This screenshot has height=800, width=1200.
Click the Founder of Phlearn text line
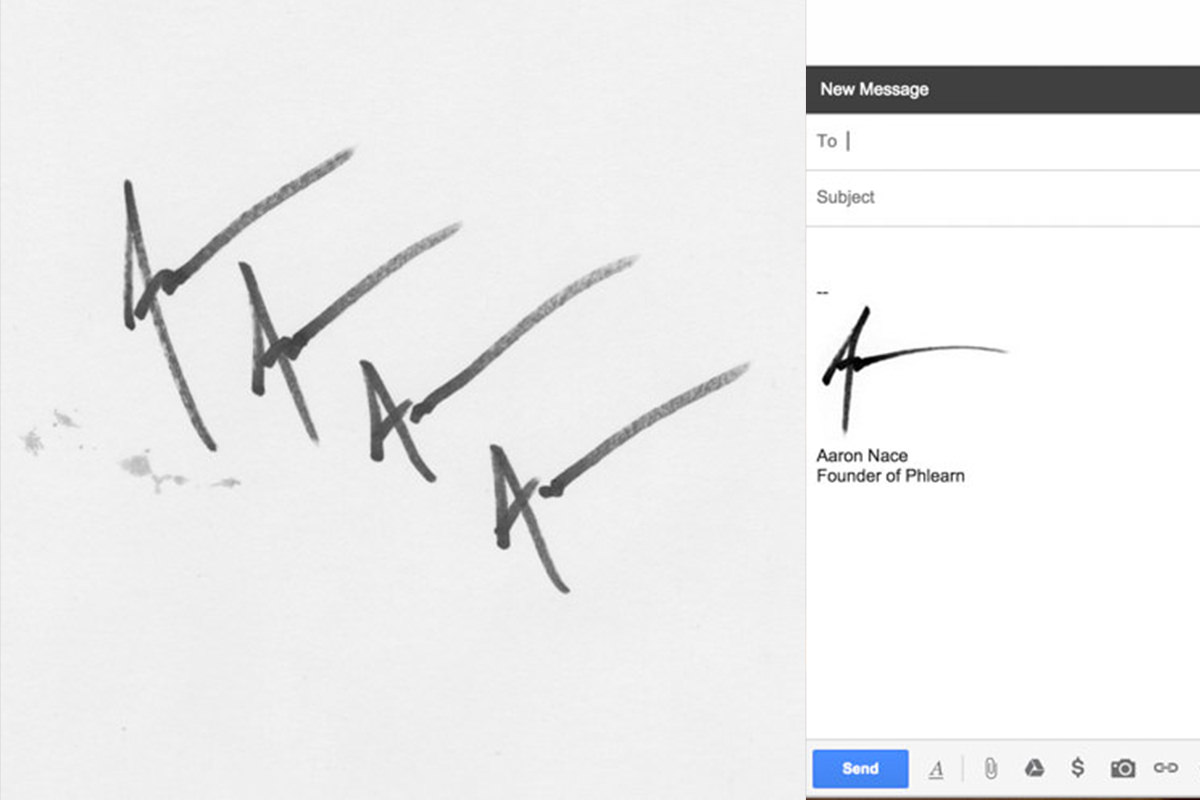coord(890,476)
